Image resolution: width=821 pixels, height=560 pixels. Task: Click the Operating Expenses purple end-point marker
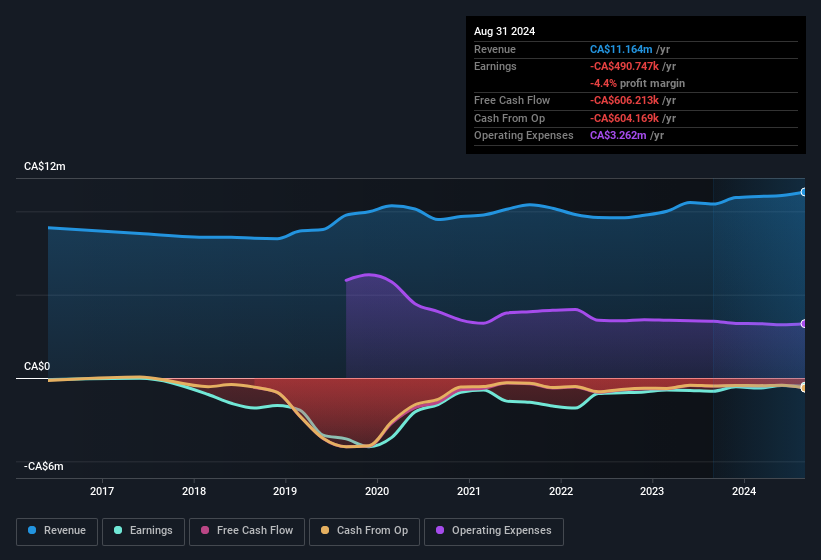tap(804, 324)
